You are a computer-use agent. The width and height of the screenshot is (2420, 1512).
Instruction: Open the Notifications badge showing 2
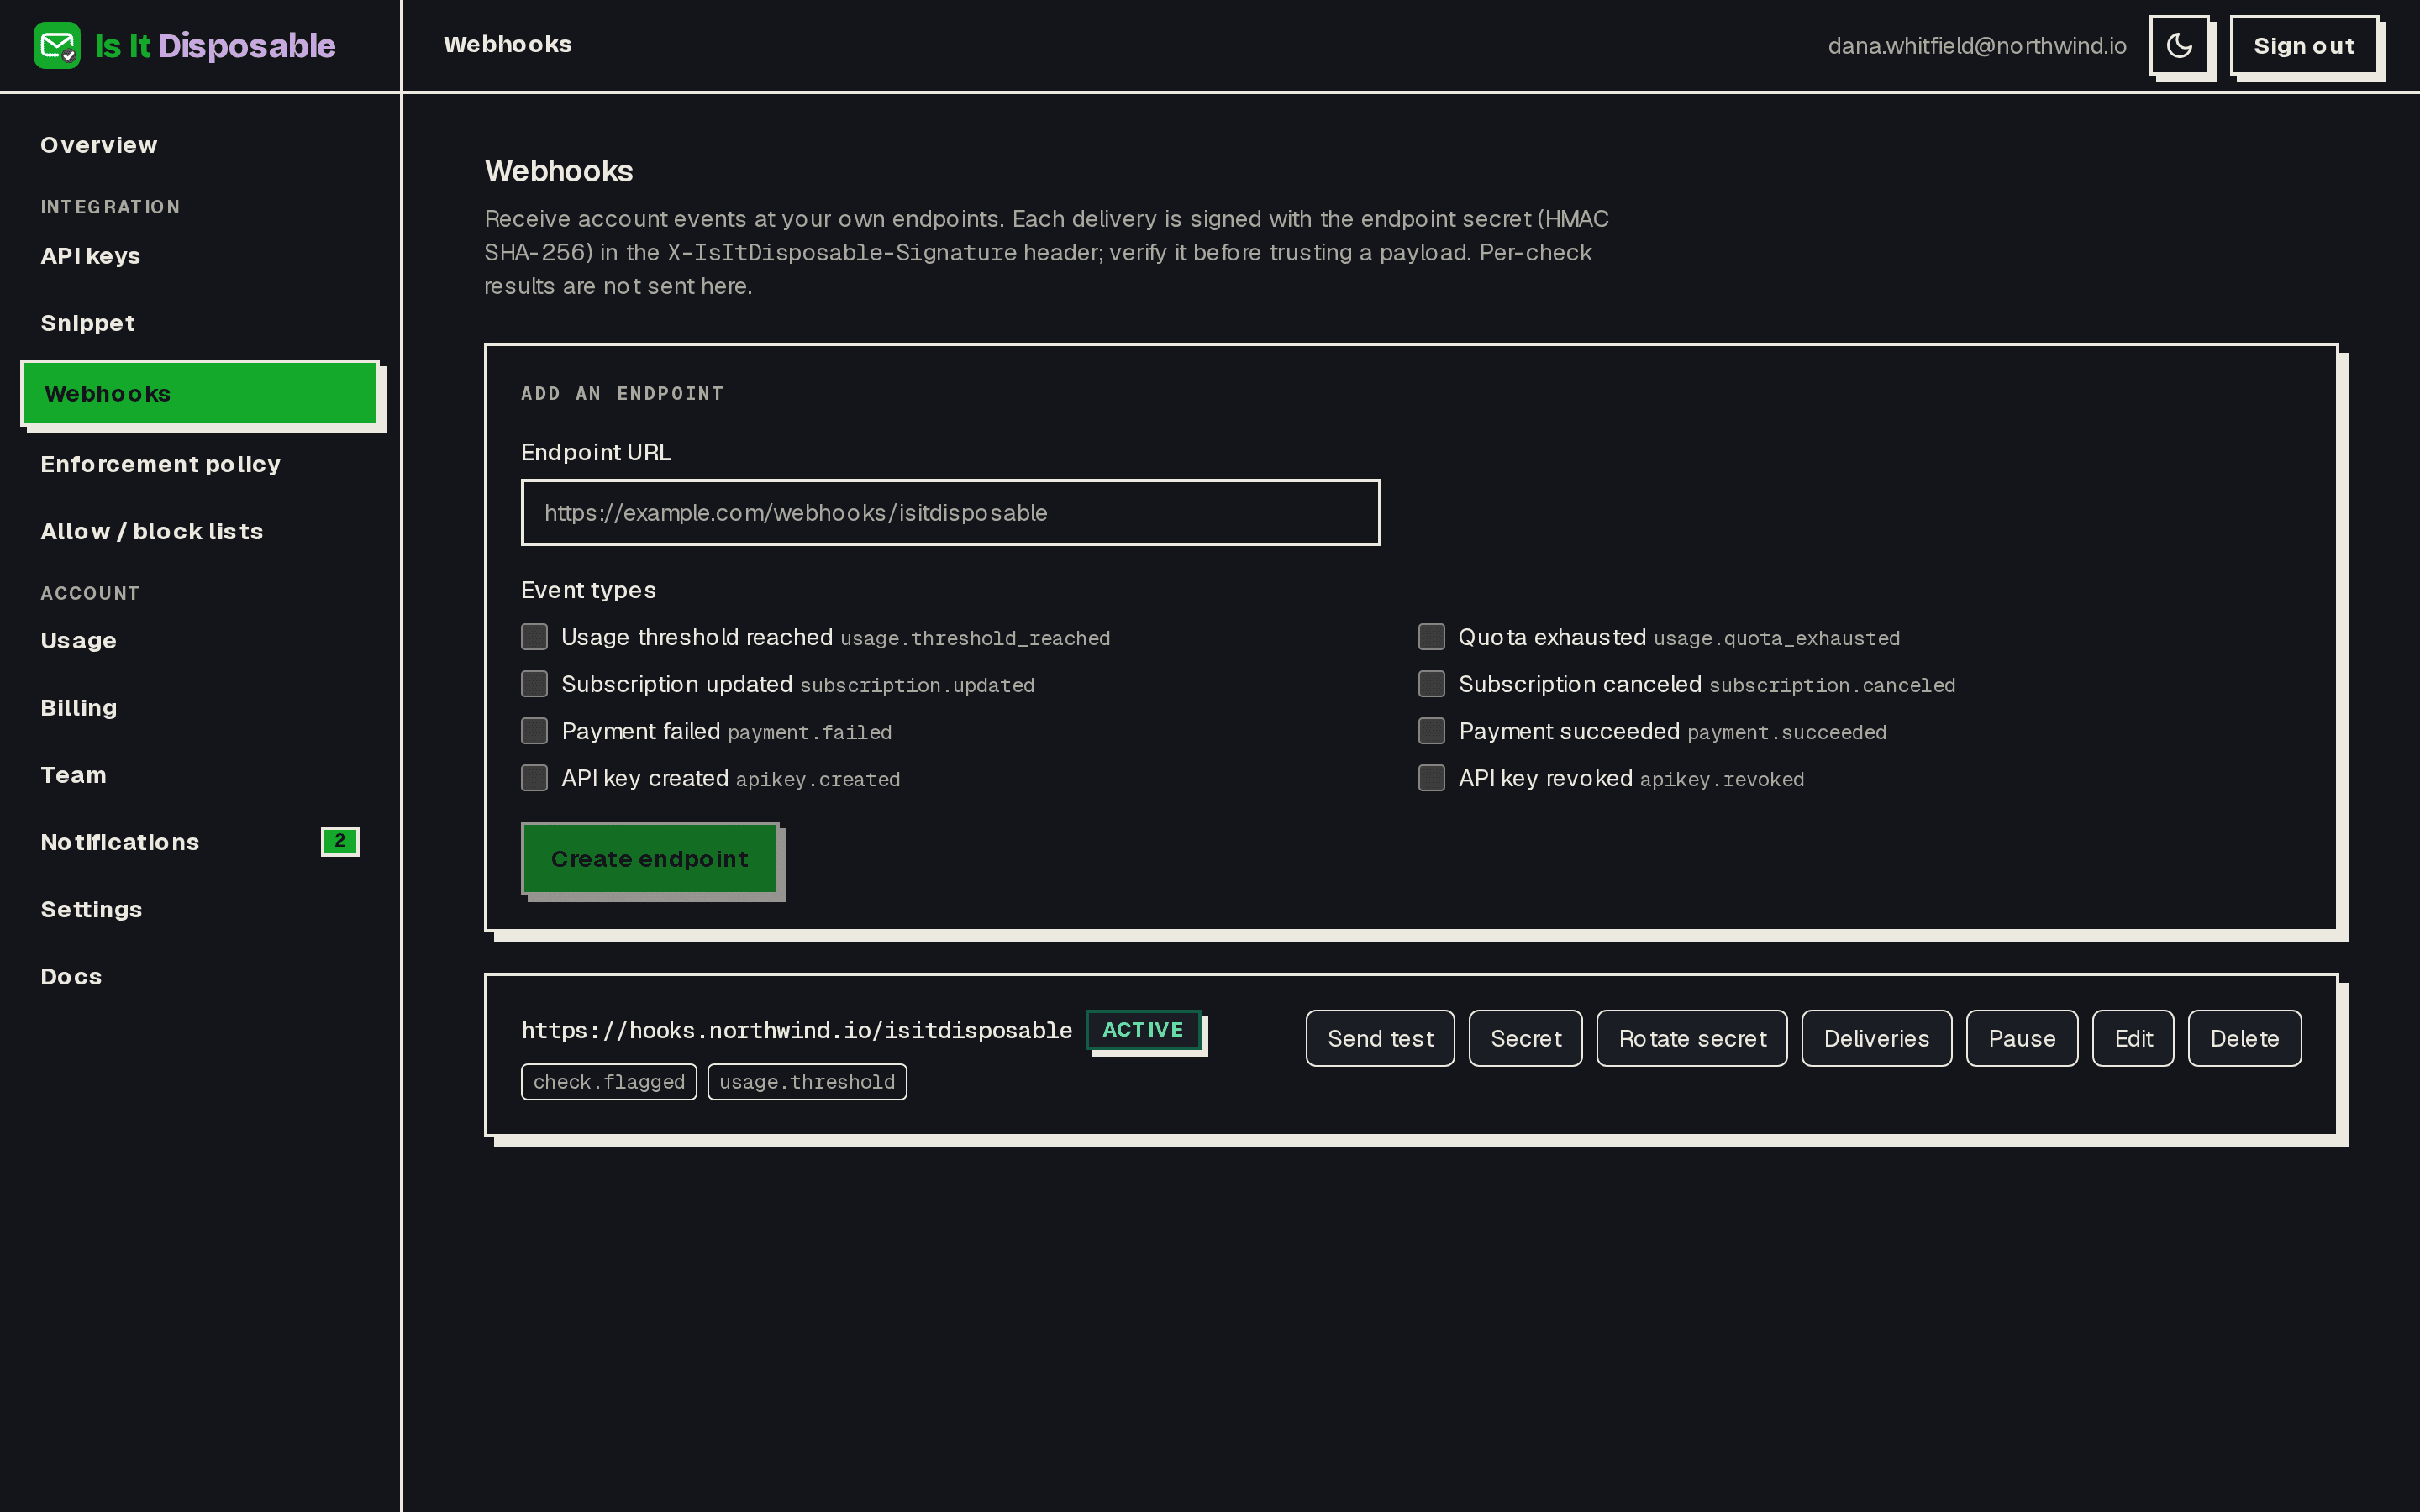click(340, 841)
